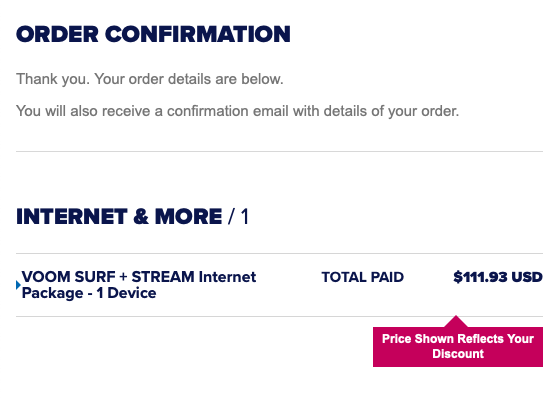Screen dimensions: 555x398
Task: Click the pointer arrow atop the discount badge
Action: click(456, 321)
